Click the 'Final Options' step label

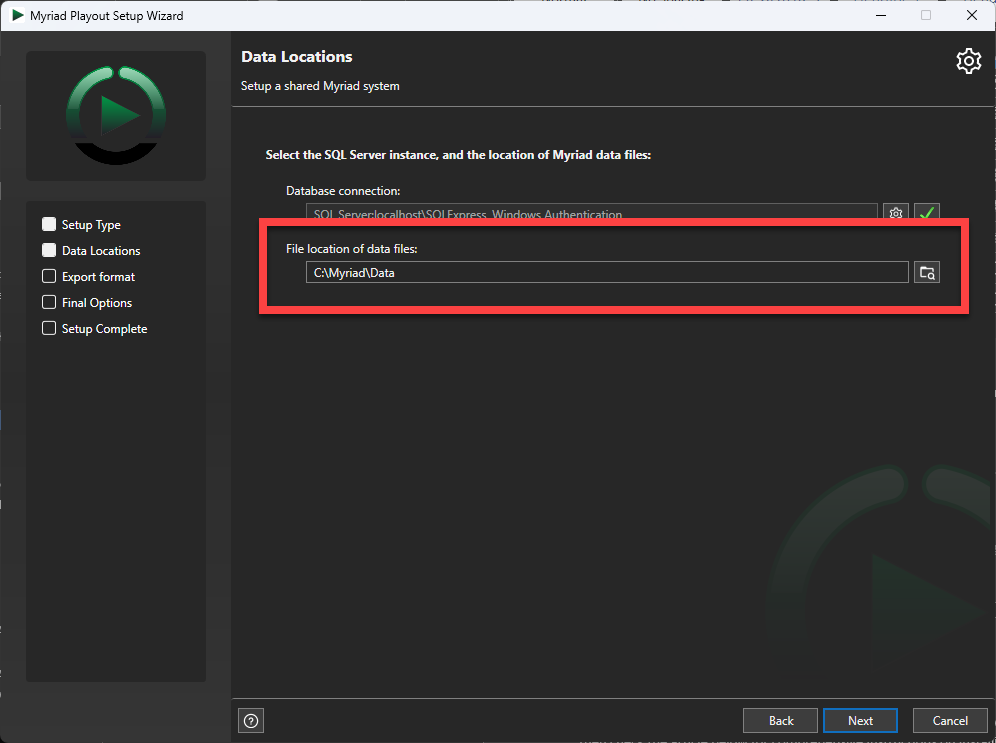[97, 303]
